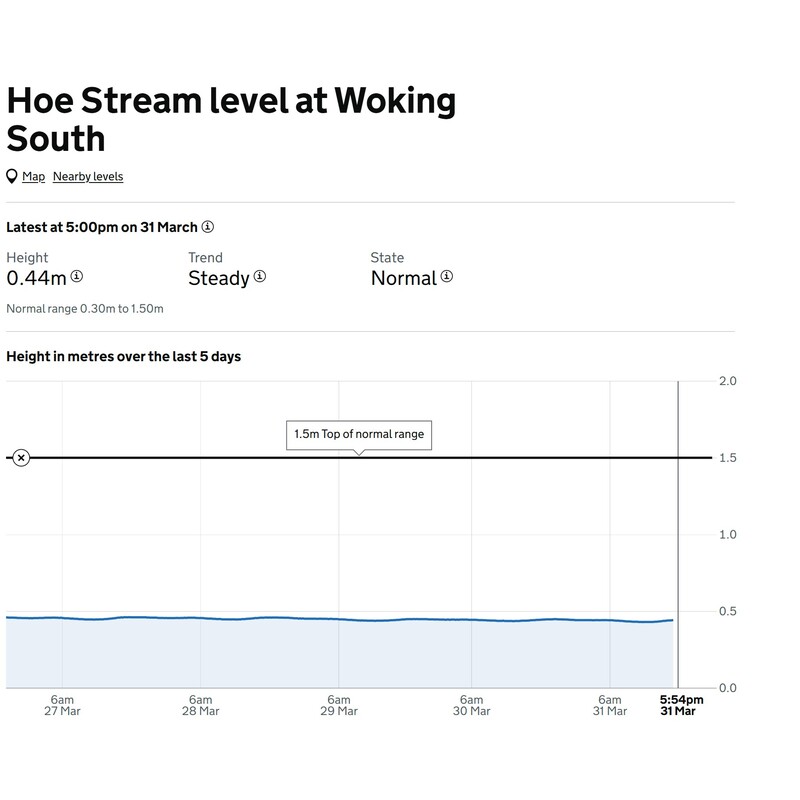Click info icon next to Steady trend
800x800 pixels.
click(260, 277)
